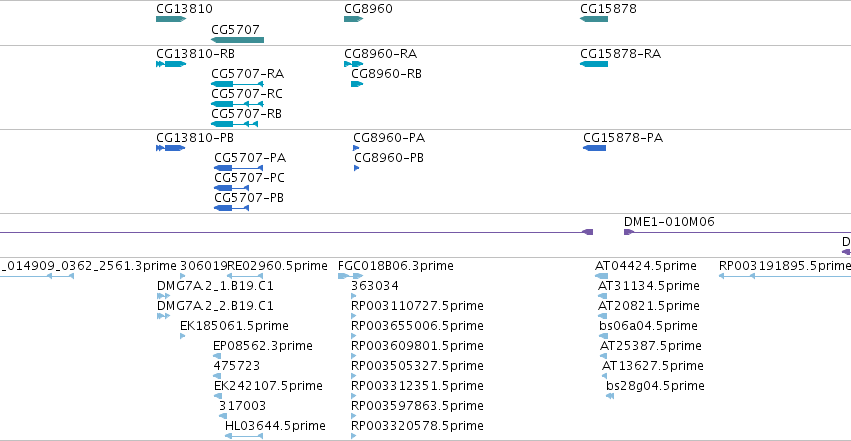This screenshot has height=441, width=851.
Task: Open the bs28g04.5prime label
Action: point(655,386)
